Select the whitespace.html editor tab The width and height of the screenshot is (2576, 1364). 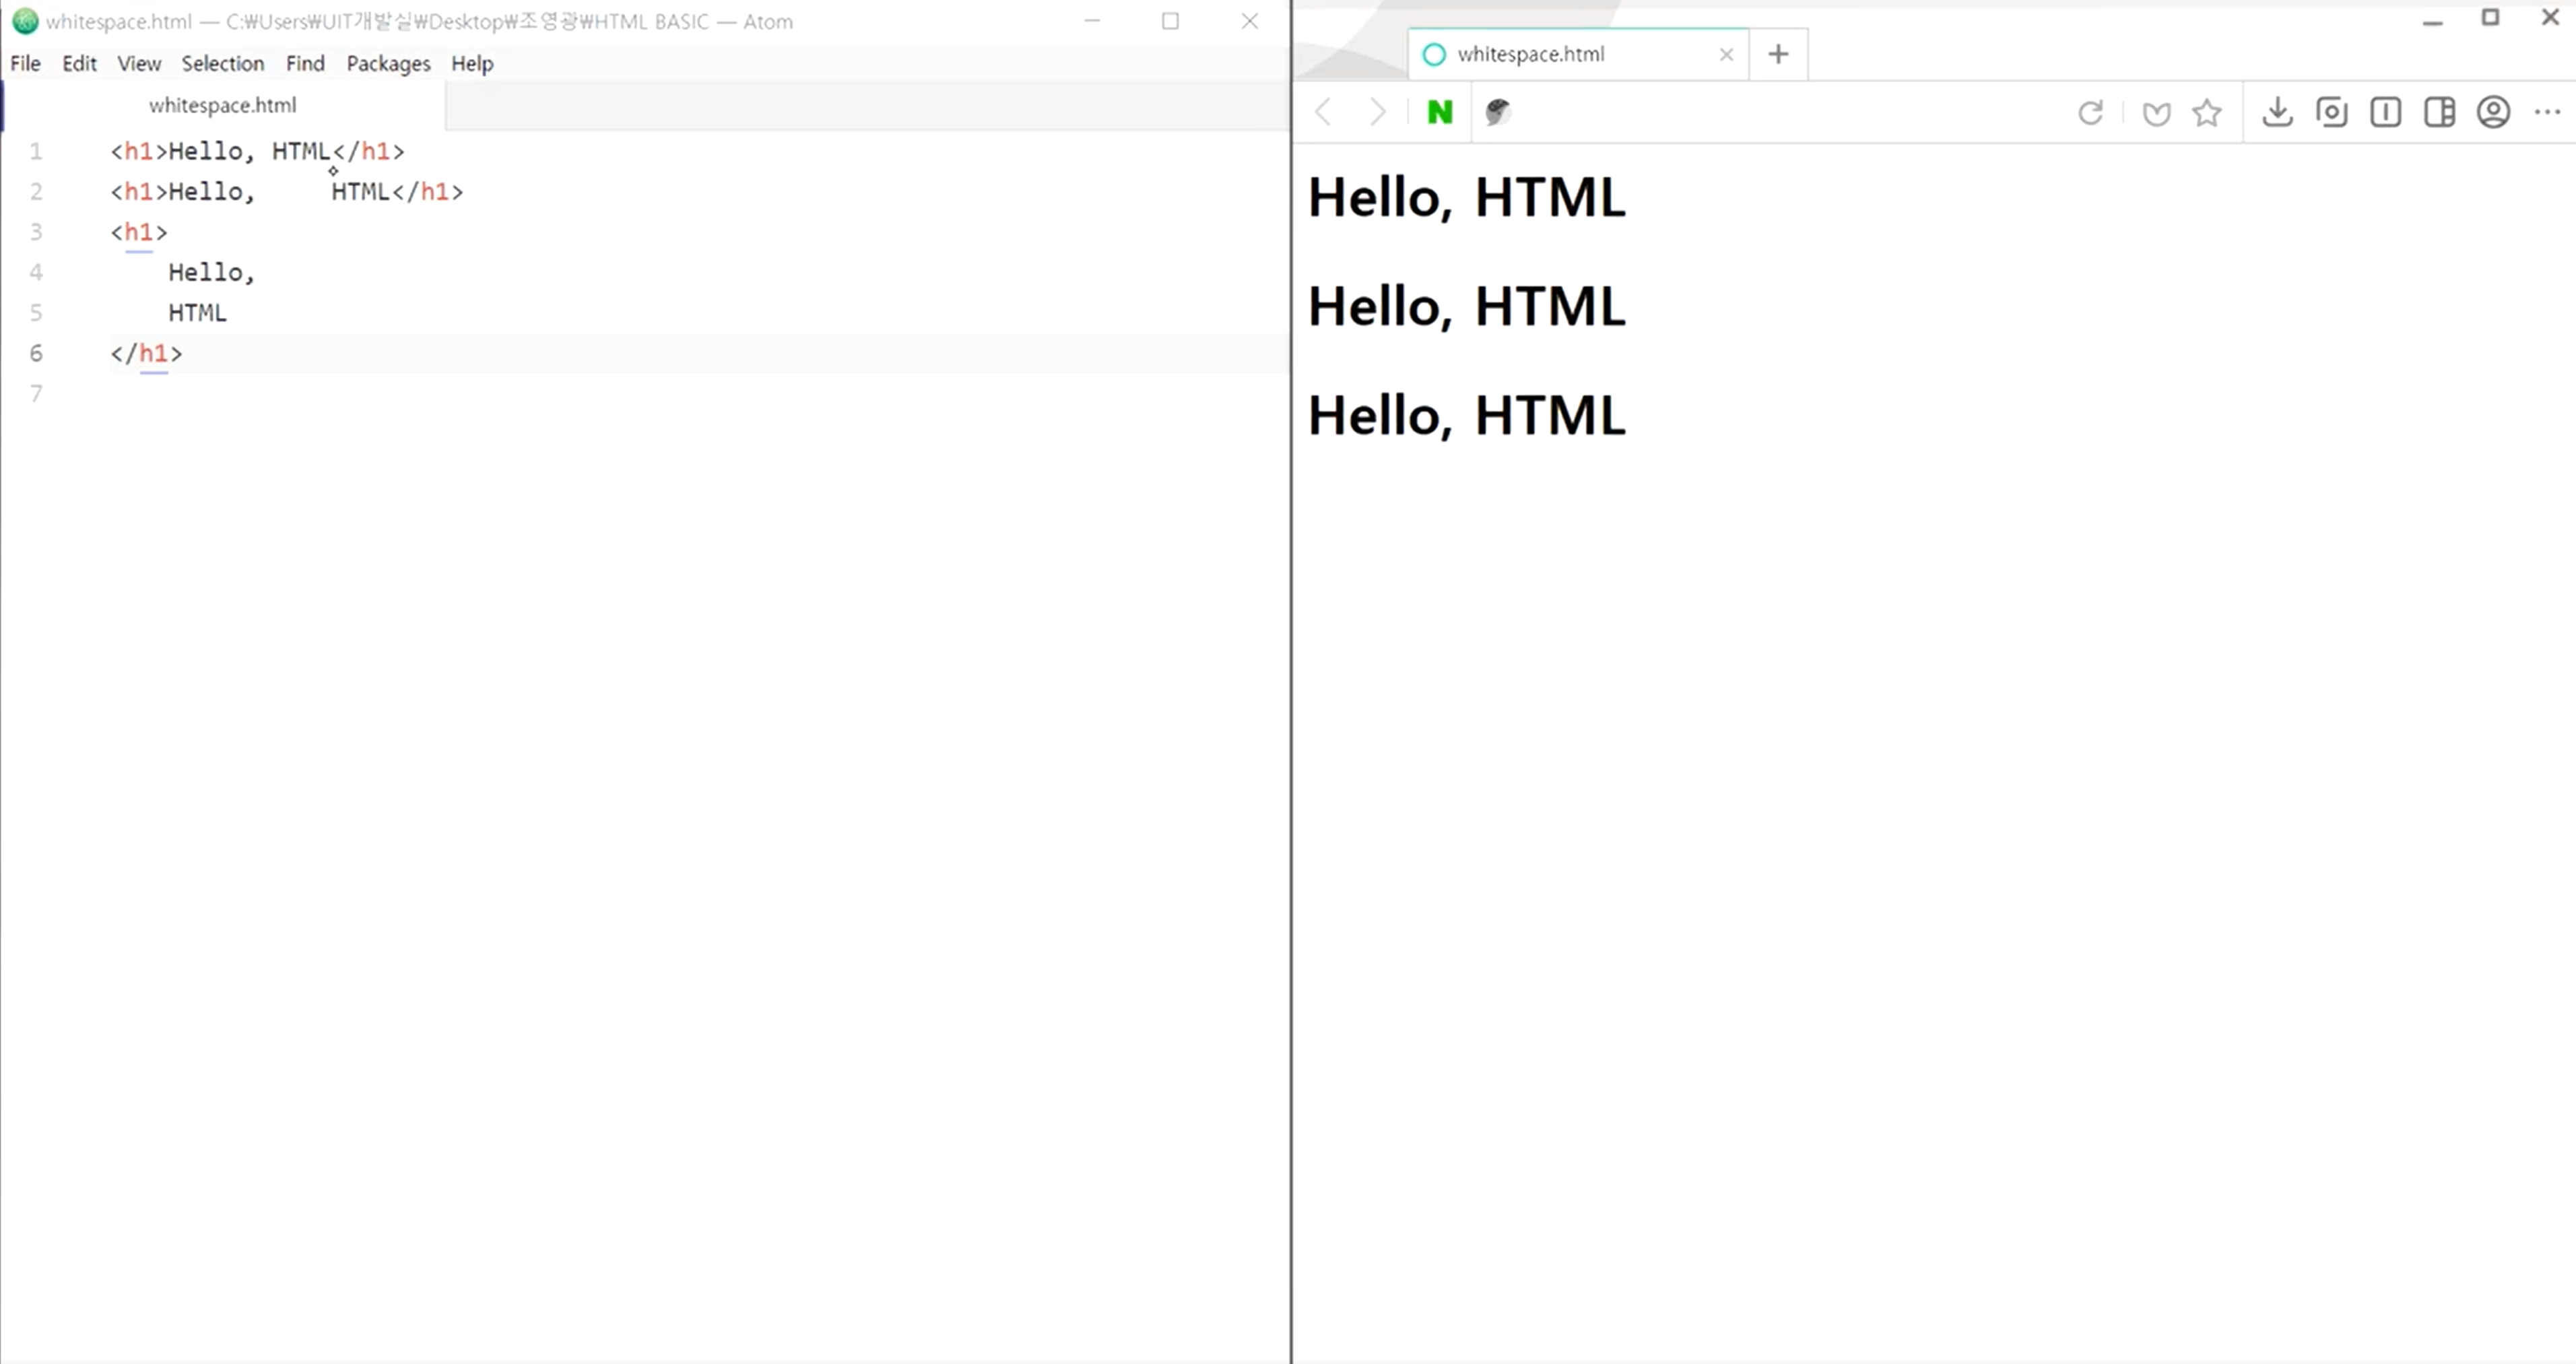click(x=222, y=105)
